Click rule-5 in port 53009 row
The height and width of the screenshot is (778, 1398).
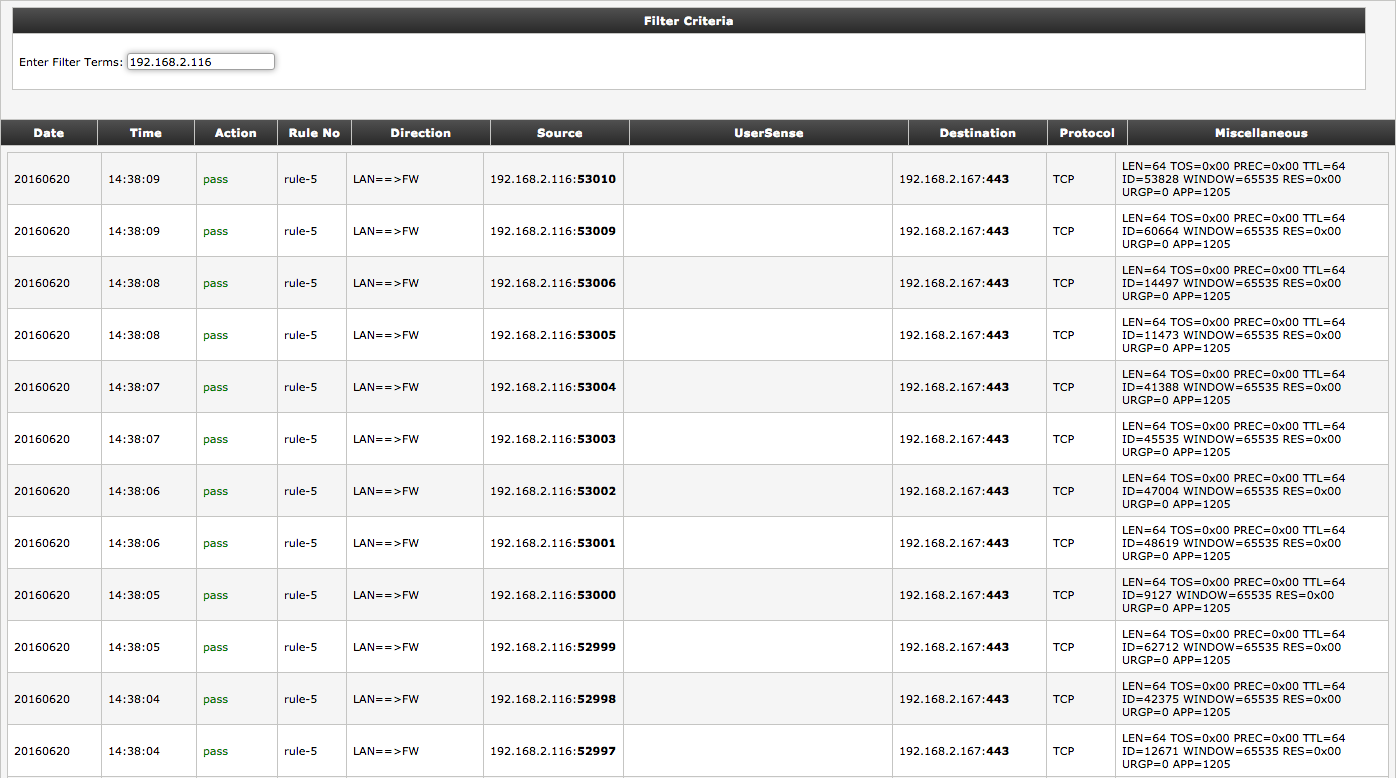click(x=300, y=231)
